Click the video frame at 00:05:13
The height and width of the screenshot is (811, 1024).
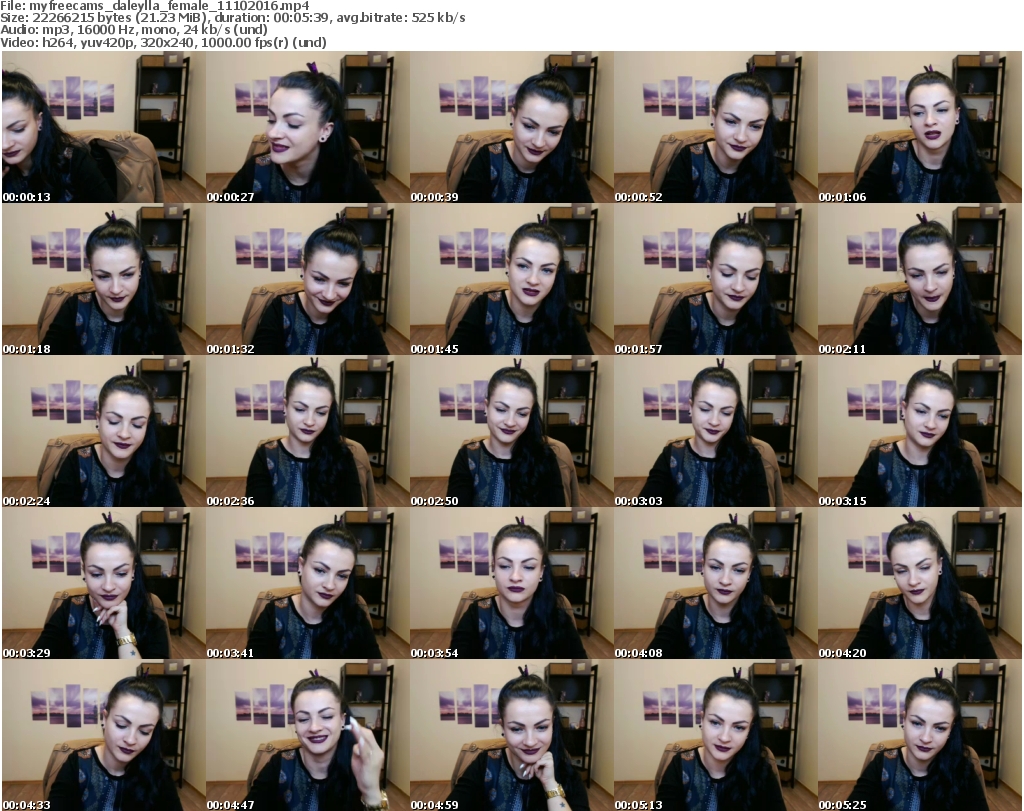(716, 735)
